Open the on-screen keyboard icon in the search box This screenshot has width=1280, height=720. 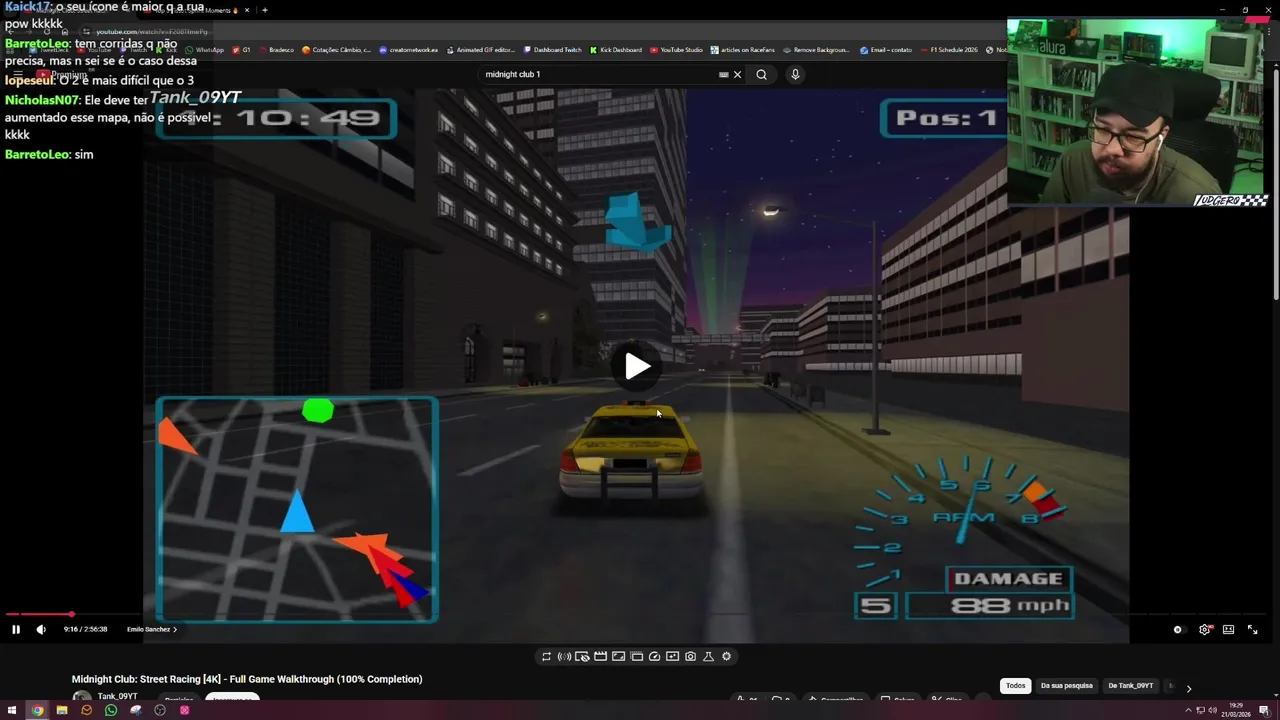coord(724,74)
